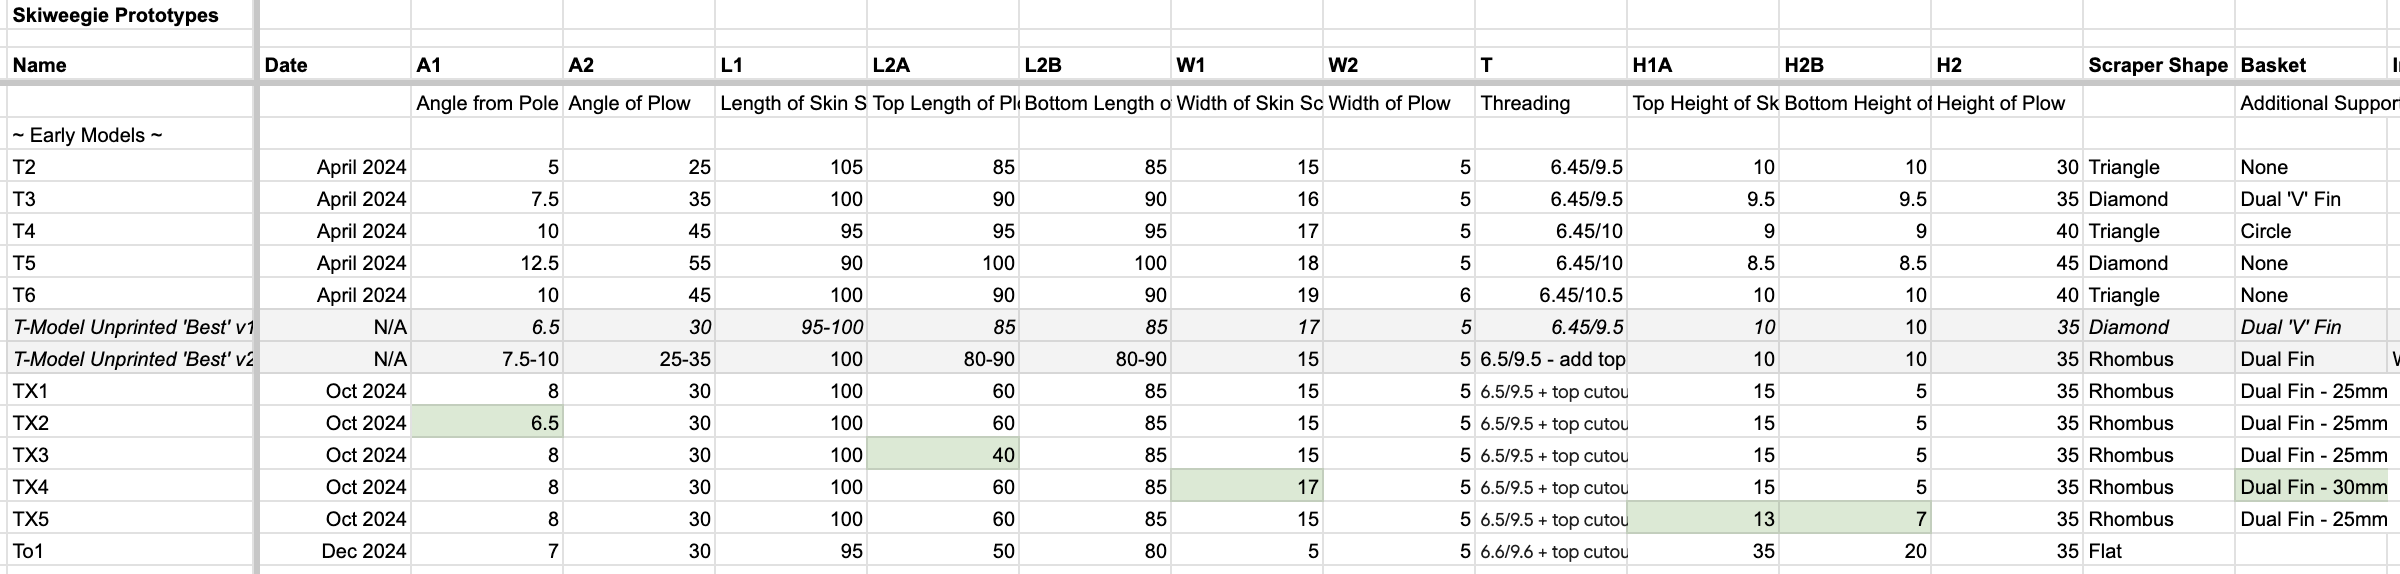Select the green highlighted 13 cell
Image resolution: width=2400 pixels, height=574 pixels.
click(x=1702, y=519)
